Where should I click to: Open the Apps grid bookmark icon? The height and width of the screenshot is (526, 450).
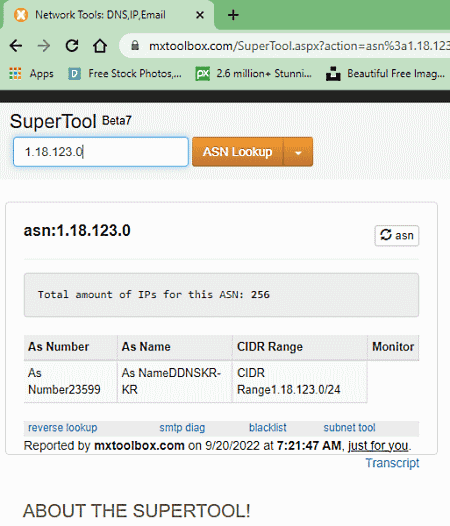15,73
